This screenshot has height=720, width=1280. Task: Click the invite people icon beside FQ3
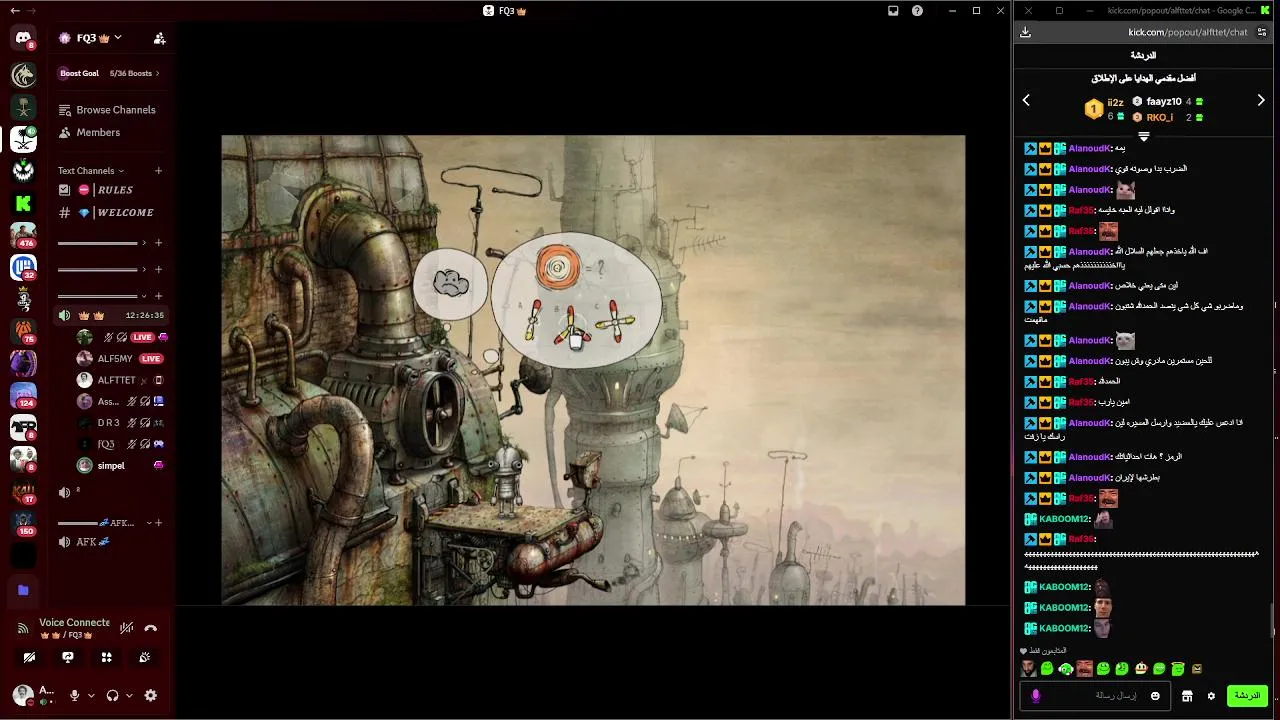[x=159, y=38]
